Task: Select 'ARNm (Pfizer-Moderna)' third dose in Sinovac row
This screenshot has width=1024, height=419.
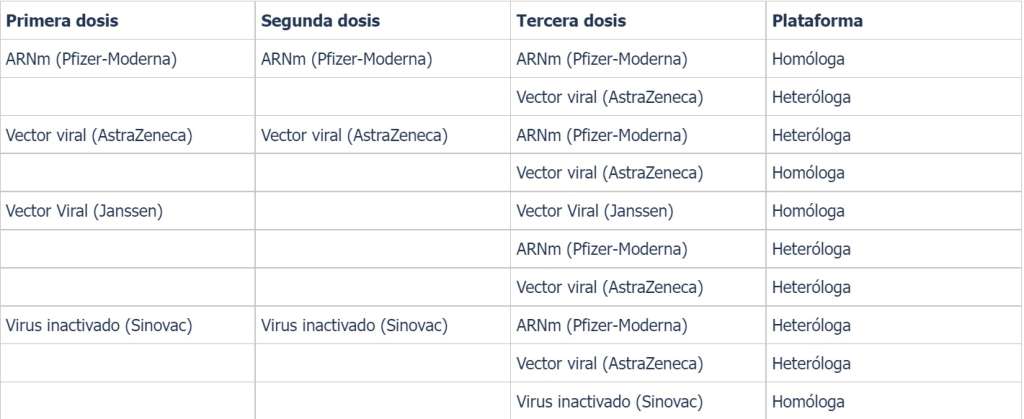Action: (x=602, y=326)
